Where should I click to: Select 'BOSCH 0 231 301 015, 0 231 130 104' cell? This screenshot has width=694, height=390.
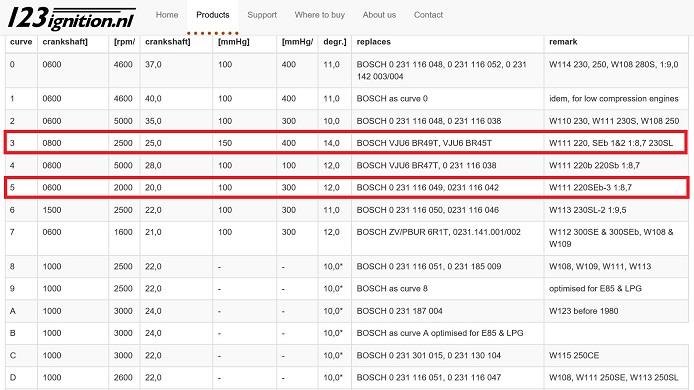[428, 355]
